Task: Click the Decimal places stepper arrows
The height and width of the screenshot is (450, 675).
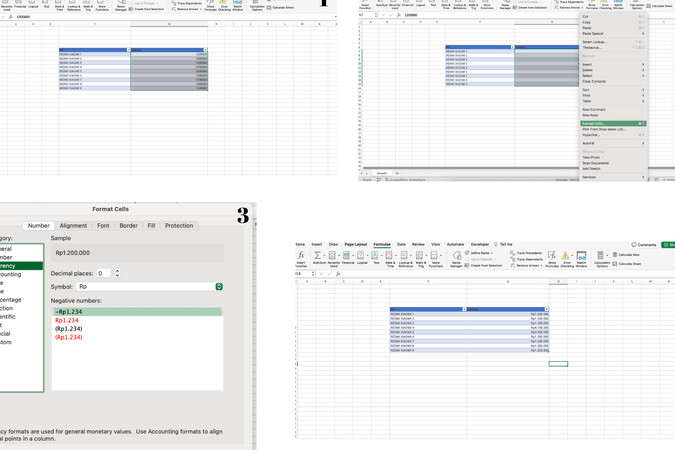Action: point(117,273)
